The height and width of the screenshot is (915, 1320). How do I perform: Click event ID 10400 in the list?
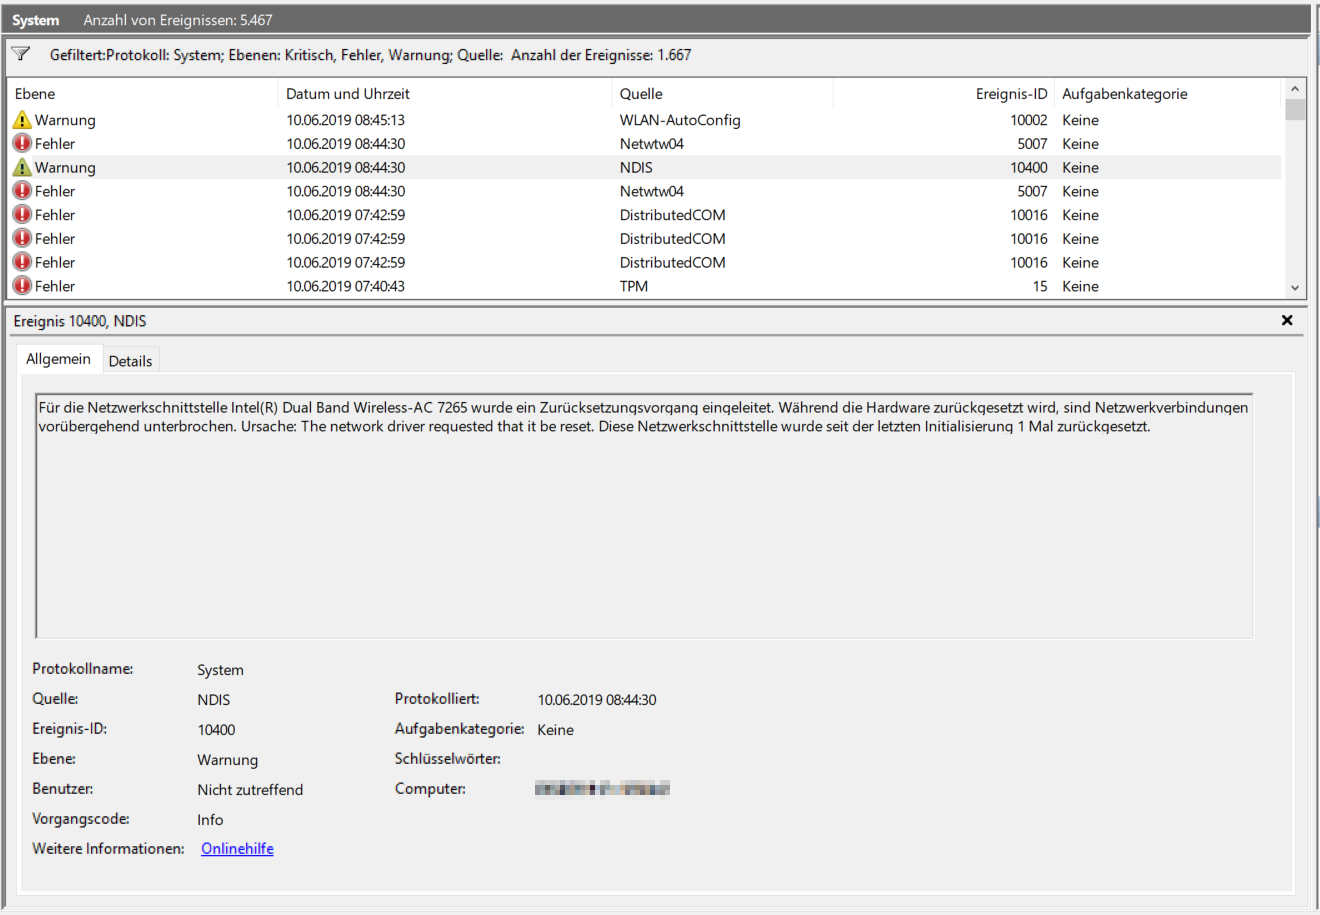1028,167
